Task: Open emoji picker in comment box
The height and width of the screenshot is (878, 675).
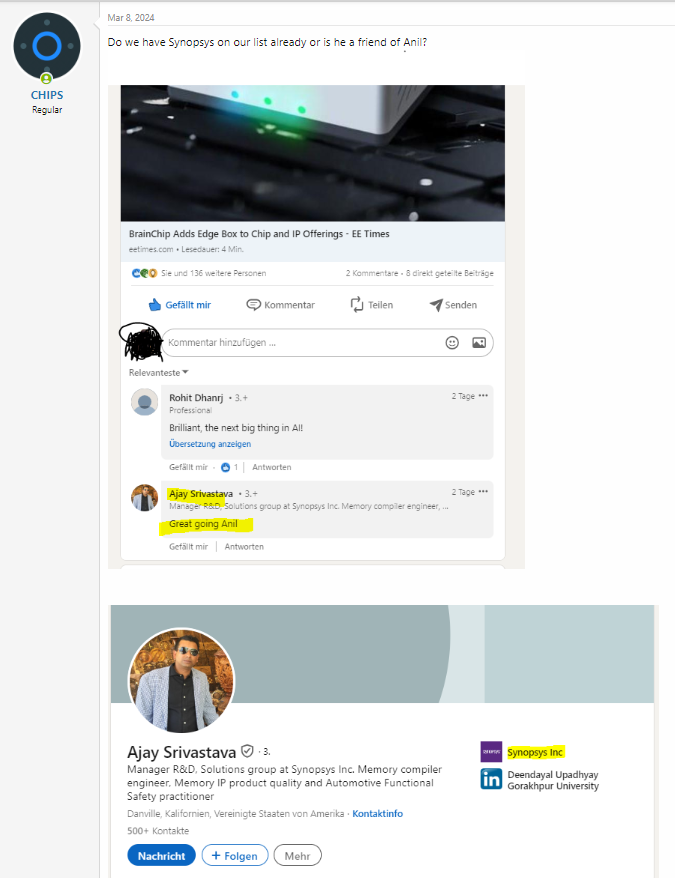Action: tap(452, 343)
